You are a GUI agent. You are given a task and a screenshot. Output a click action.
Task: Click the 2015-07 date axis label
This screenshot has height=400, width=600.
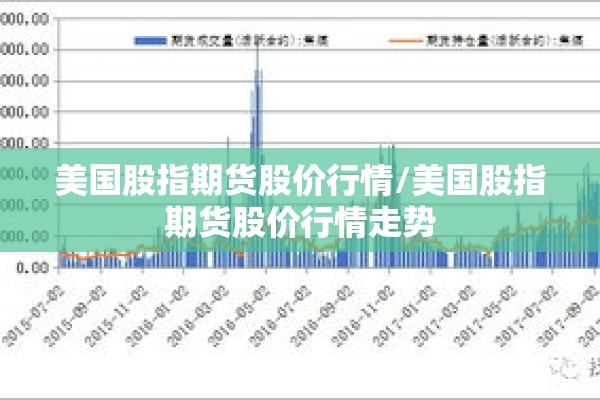tap(34, 317)
